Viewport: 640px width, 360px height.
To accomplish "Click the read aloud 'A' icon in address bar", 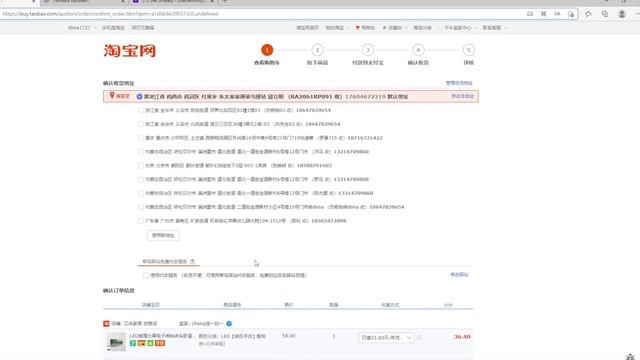I will click(557, 14).
